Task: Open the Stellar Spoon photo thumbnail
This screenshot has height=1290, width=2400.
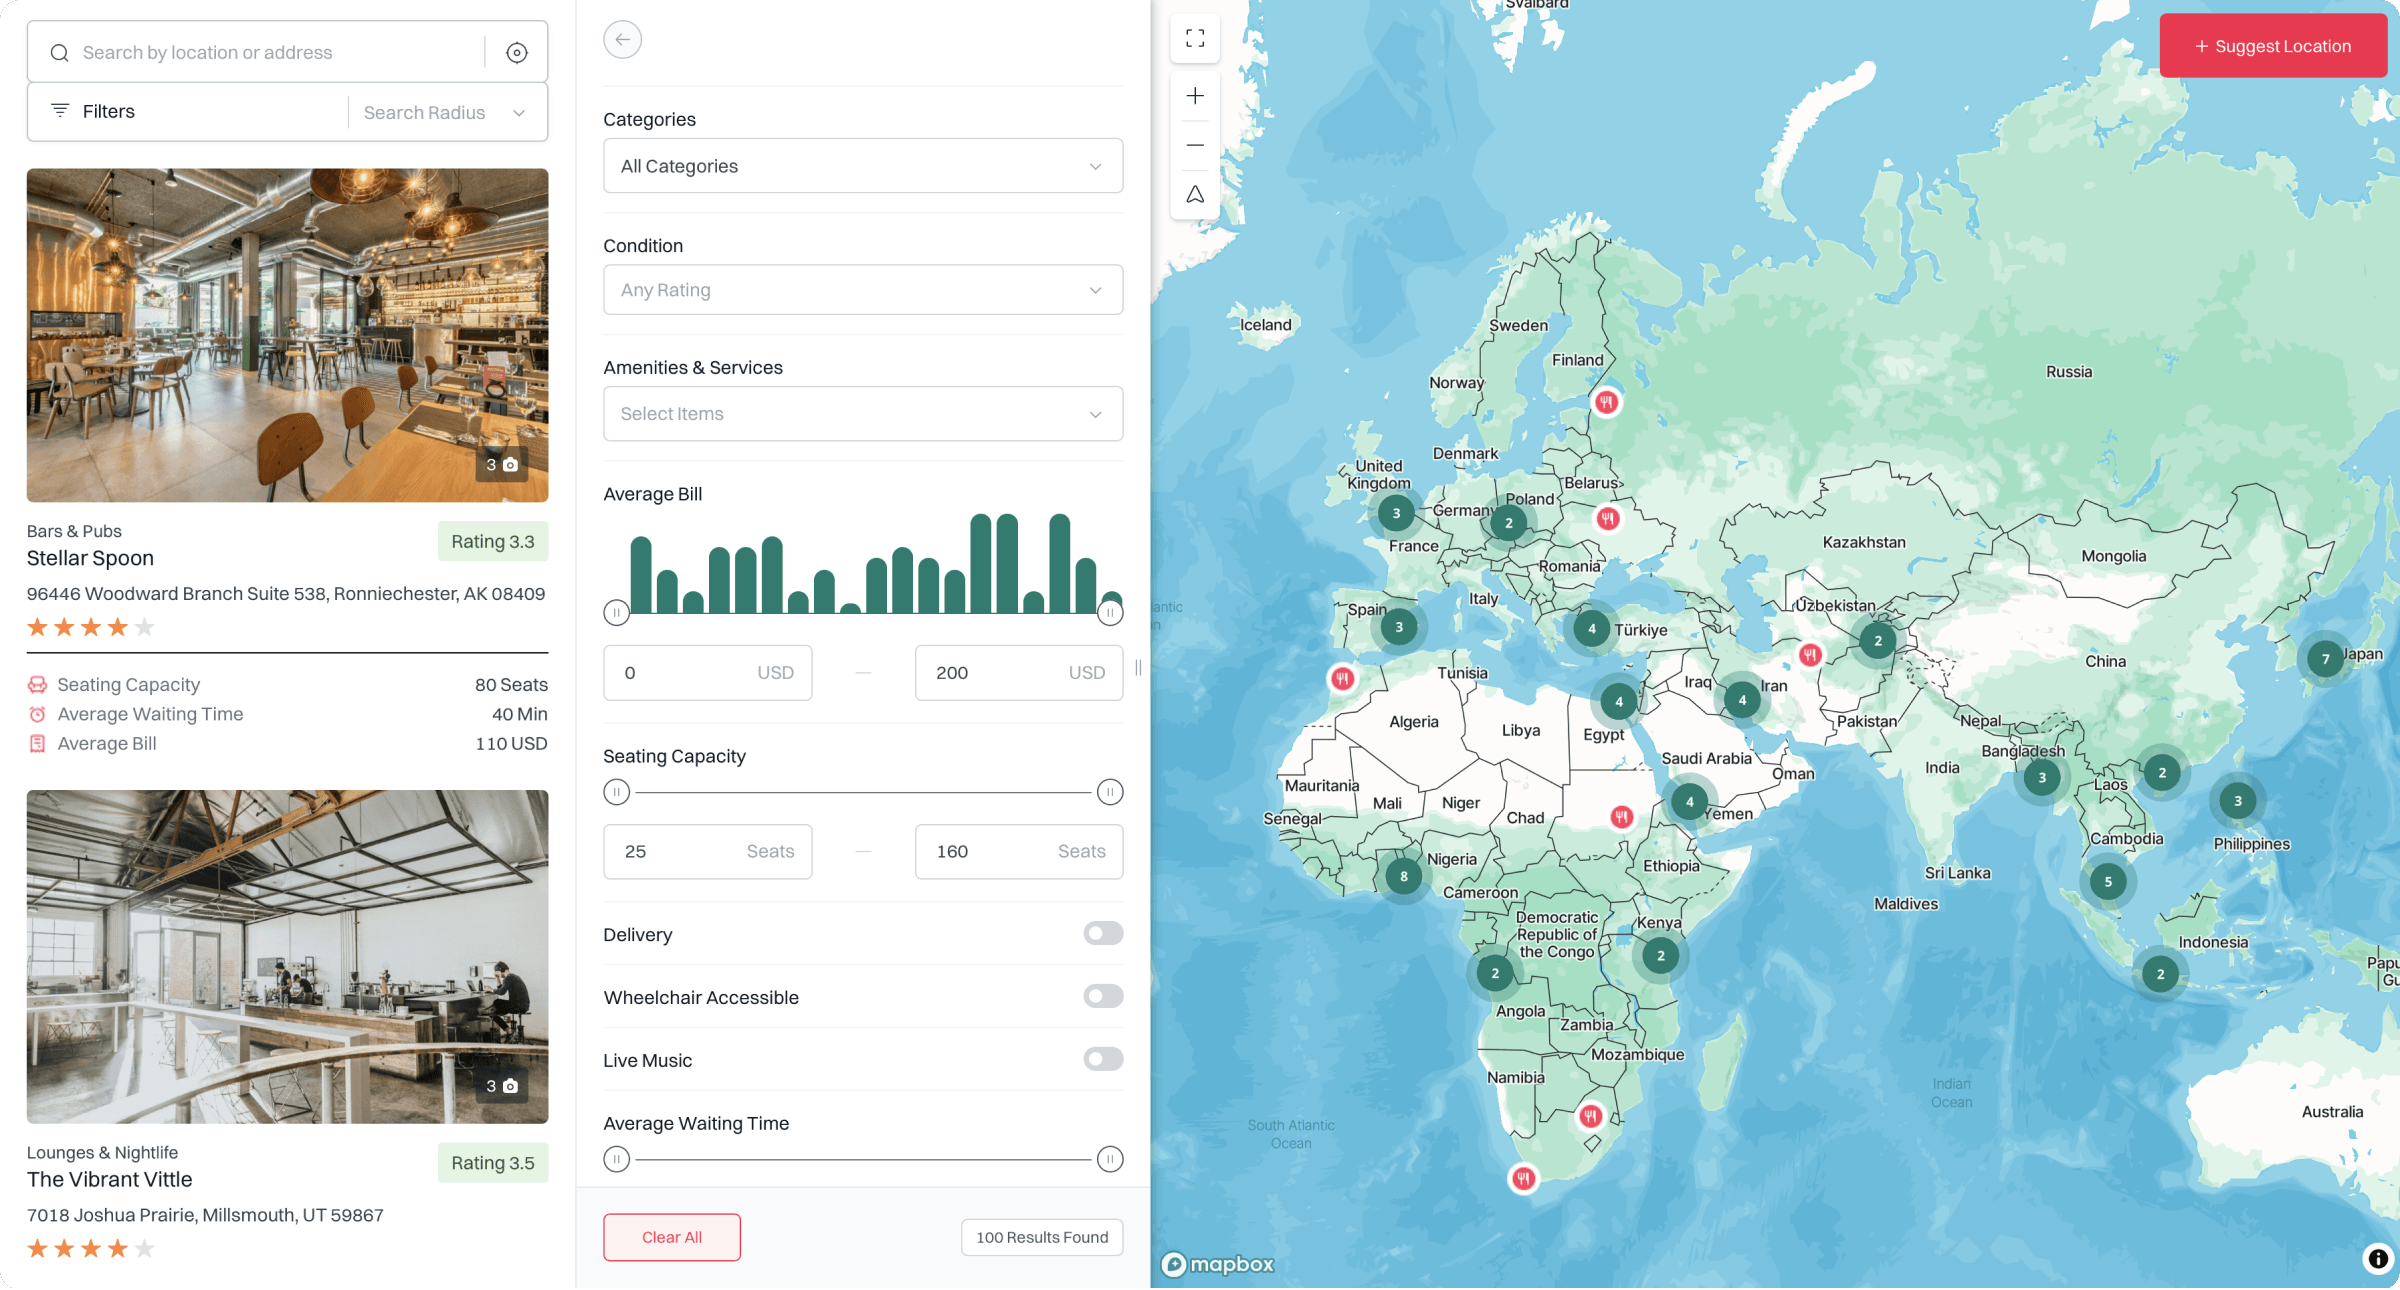Action: [287, 335]
